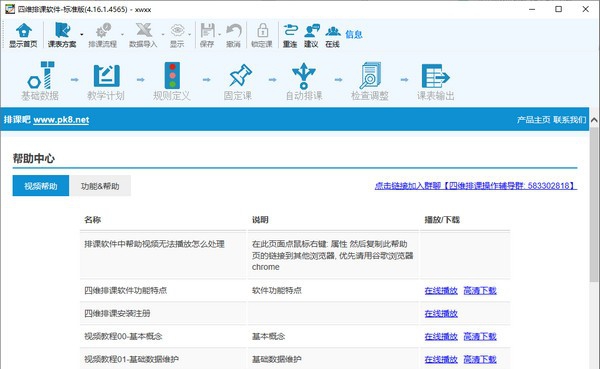The width and height of the screenshot is (600, 369).
Task: Select the row text 排课软件中帮助视频无法播放怎么处理
Action: click(154, 244)
